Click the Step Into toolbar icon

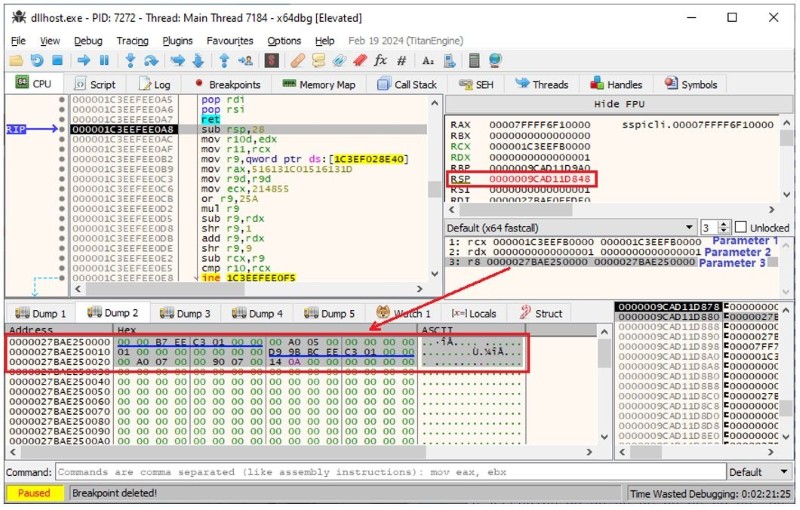click(130, 60)
